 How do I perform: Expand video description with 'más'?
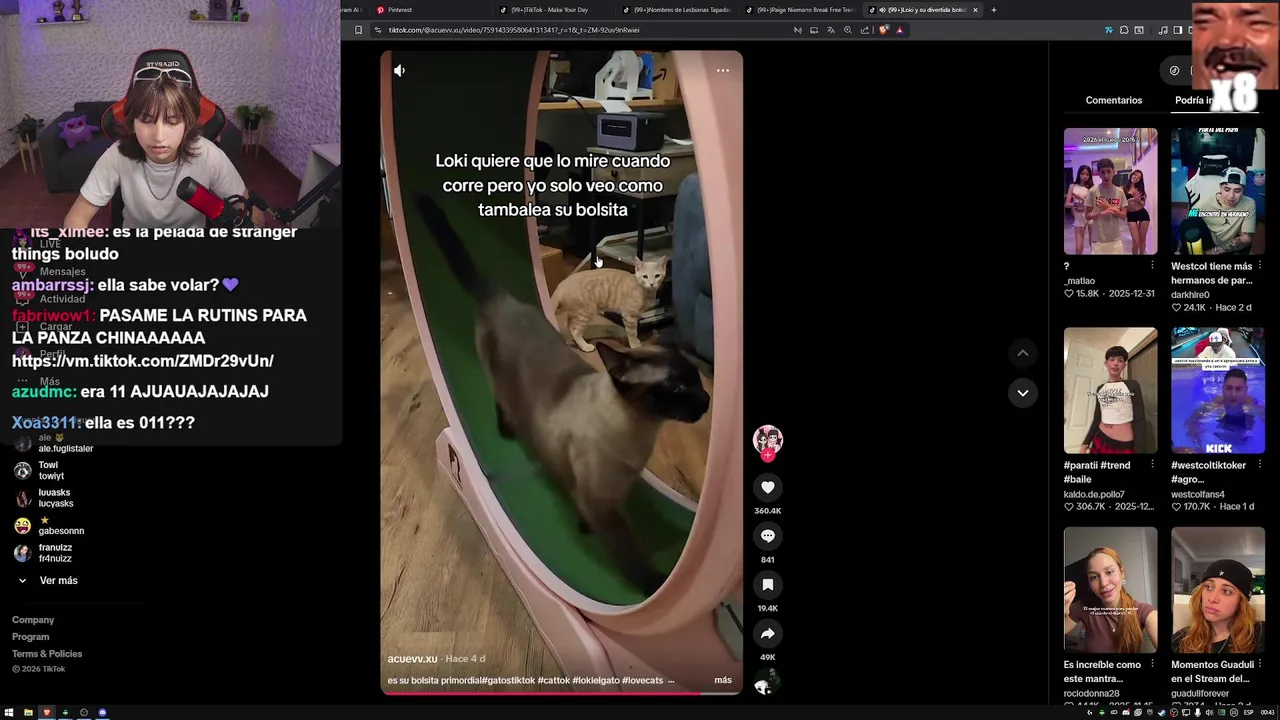coord(723,680)
